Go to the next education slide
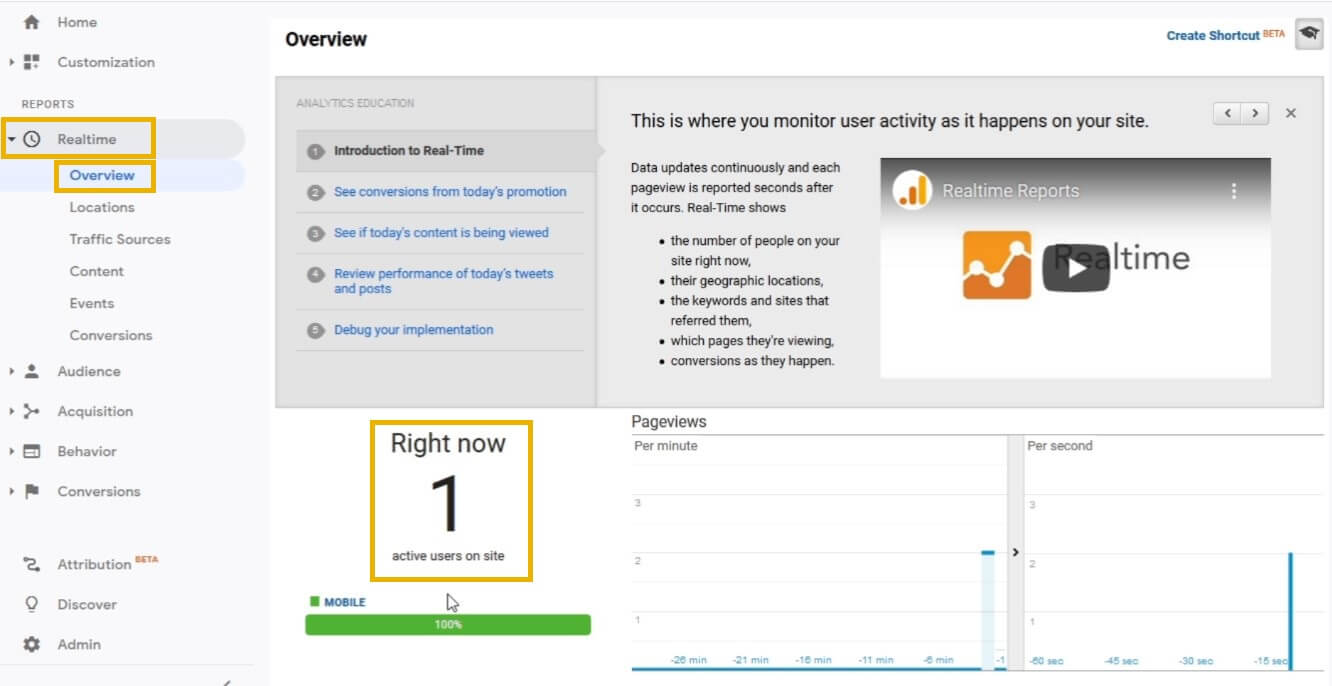 1255,113
